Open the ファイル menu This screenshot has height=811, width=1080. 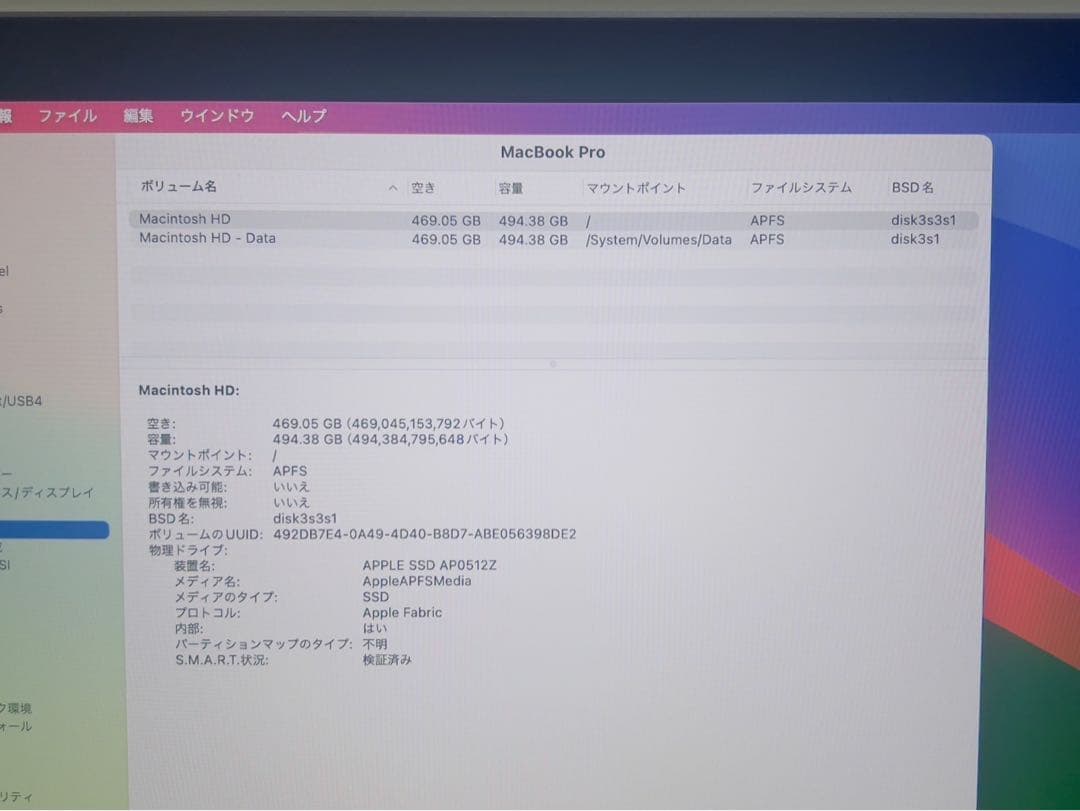point(67,116)
